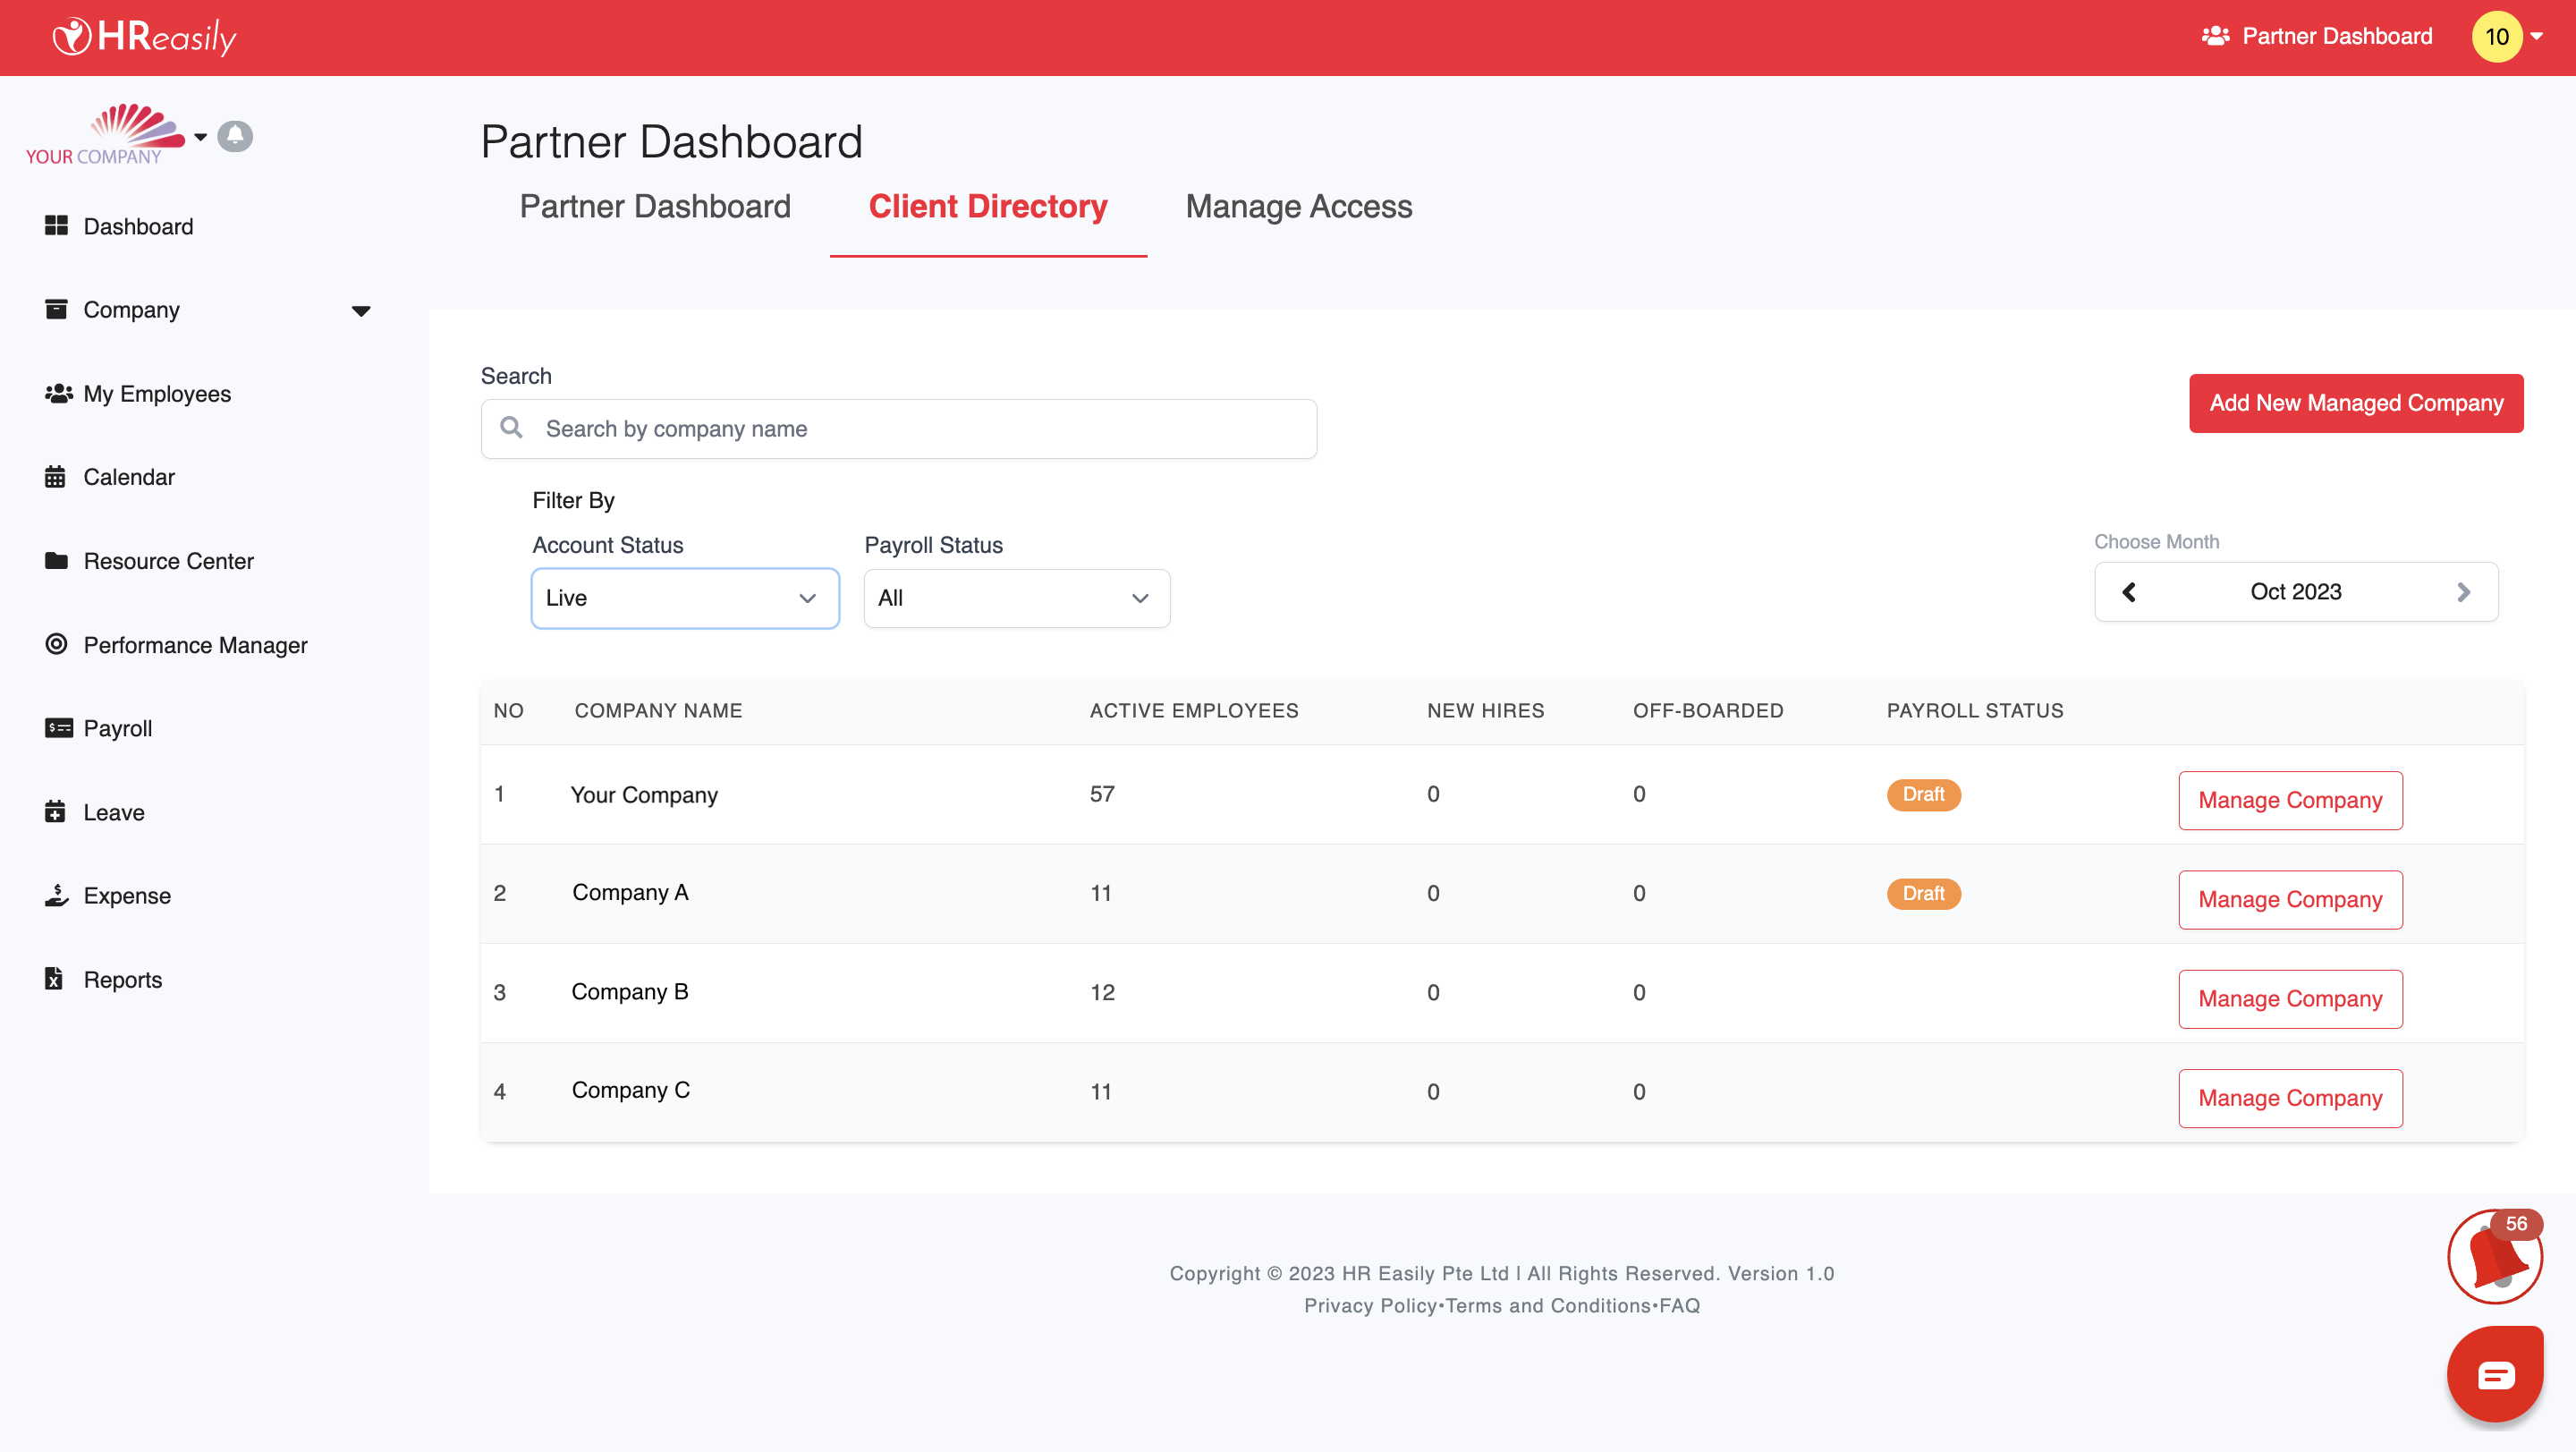The width and height of the screenshot is (2576, 1452).
Task: Open the Payroll Status dropdown showing All
Action: click(1016, 598)
